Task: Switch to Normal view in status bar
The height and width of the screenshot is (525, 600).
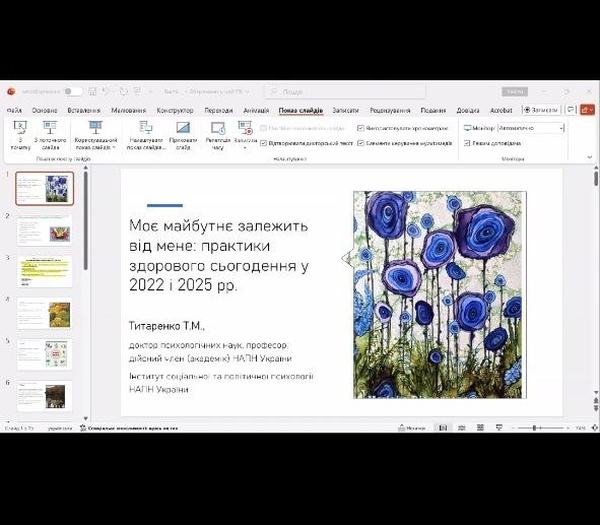Action: click(x=443, y=428)
